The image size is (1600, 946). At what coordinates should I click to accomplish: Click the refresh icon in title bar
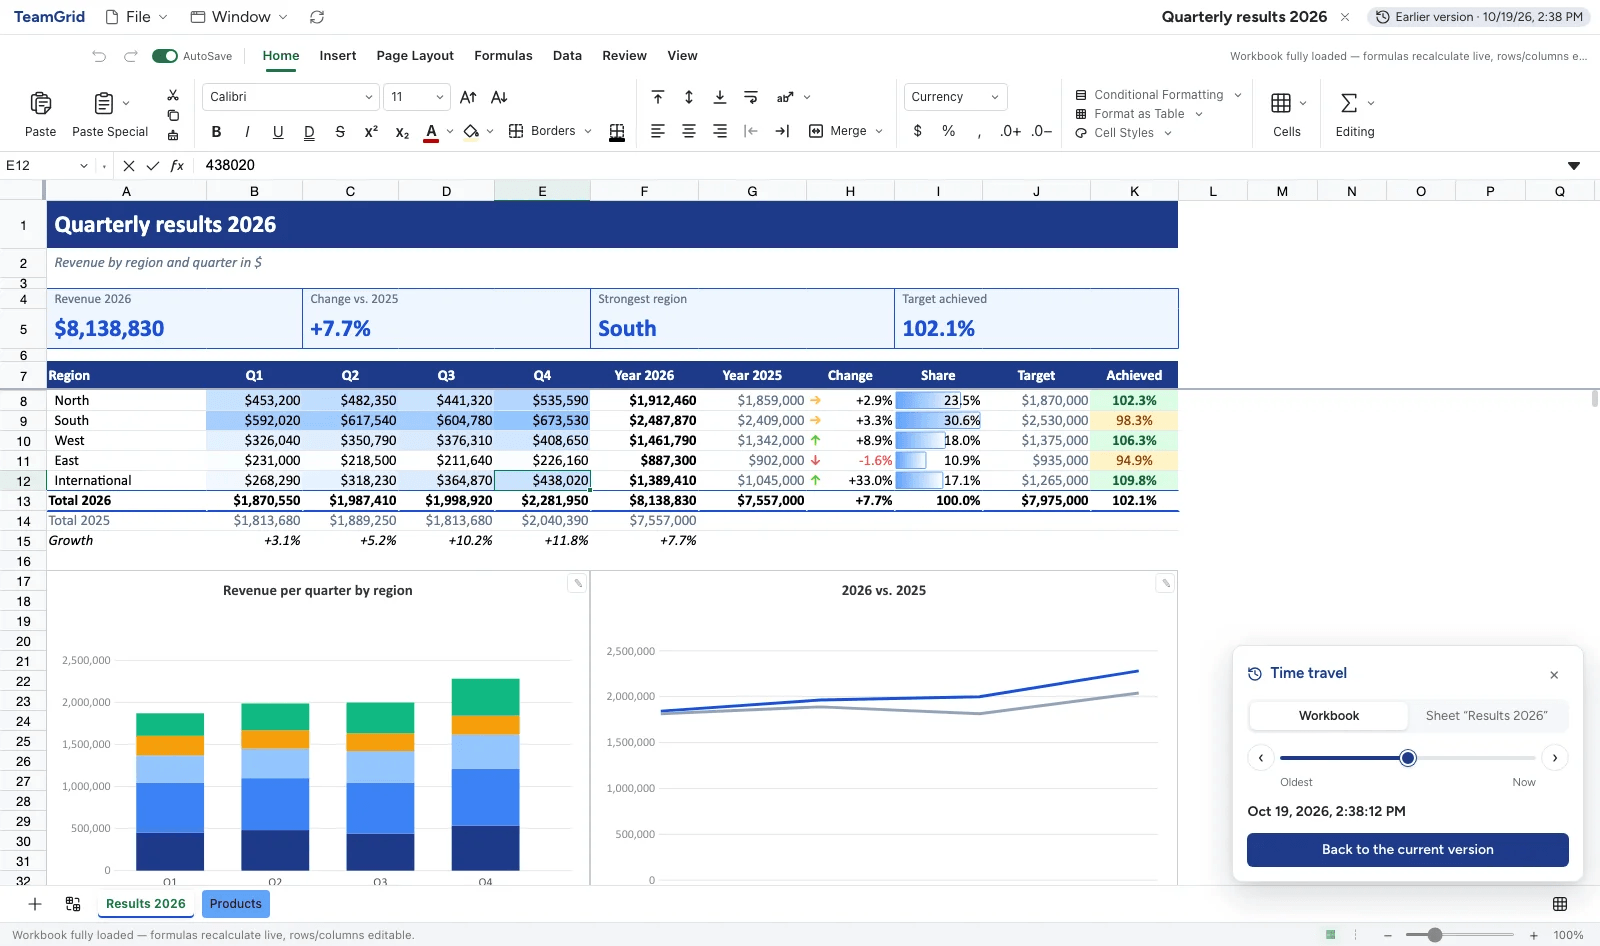click(317, 17)
